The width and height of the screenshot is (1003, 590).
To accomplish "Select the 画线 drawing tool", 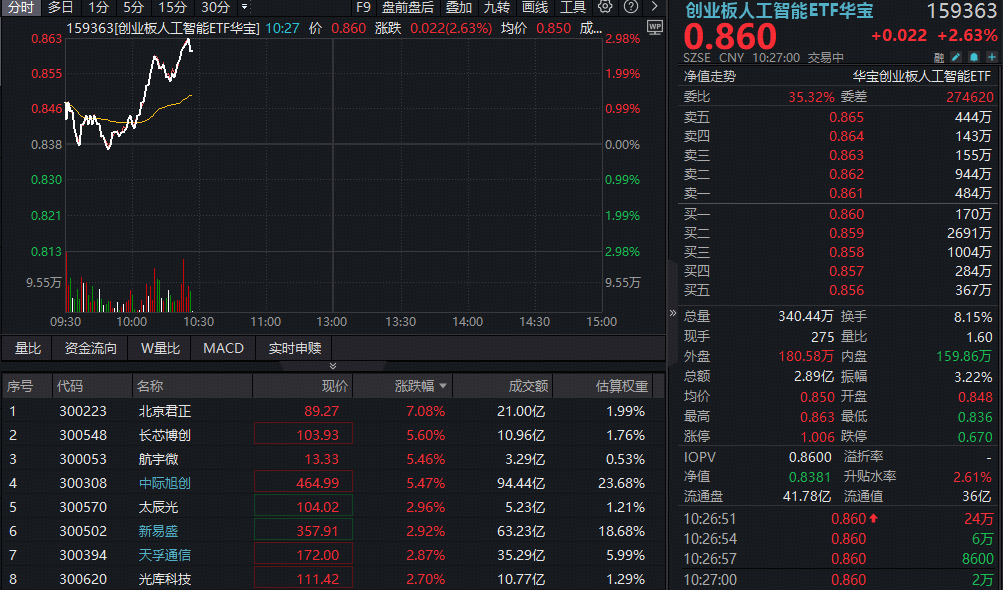I will (x=535, y=8).
